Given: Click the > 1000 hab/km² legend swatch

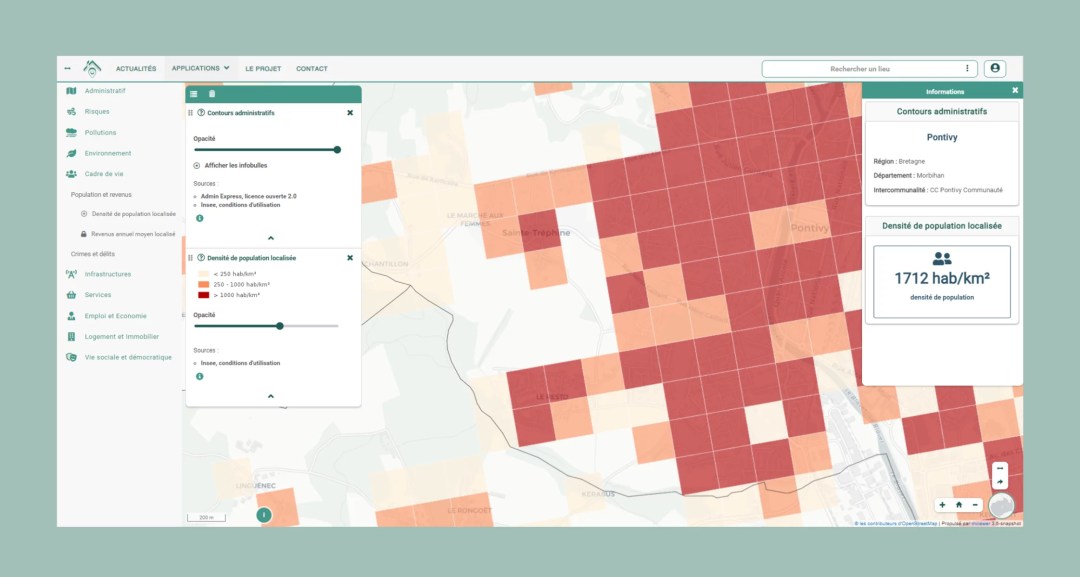Looking at the screenshot, I should 204,295.
